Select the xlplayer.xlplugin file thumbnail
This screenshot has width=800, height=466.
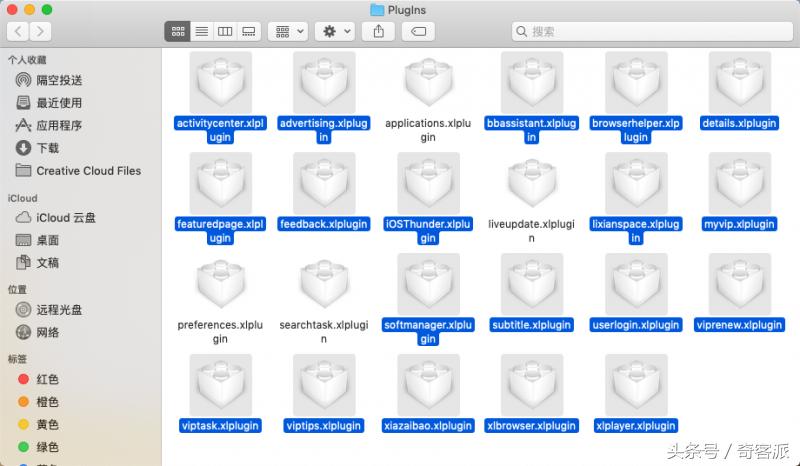(x=636, y=384)
